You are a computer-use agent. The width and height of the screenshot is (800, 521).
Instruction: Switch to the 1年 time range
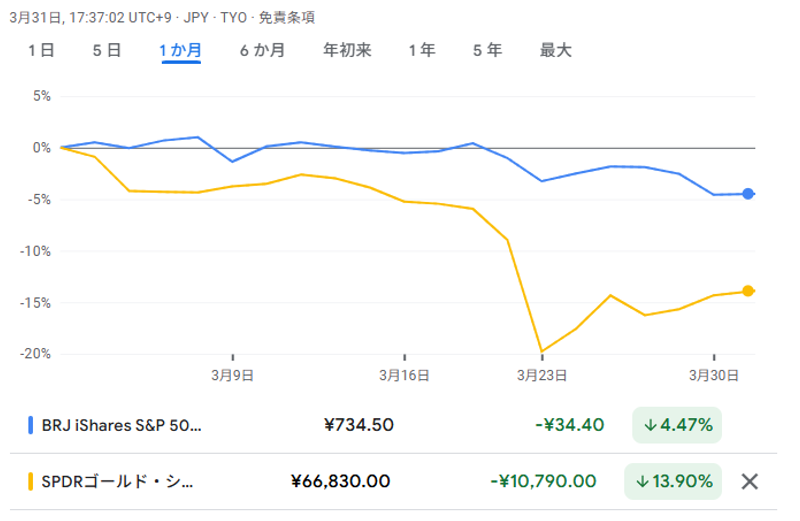coord(422,50)
